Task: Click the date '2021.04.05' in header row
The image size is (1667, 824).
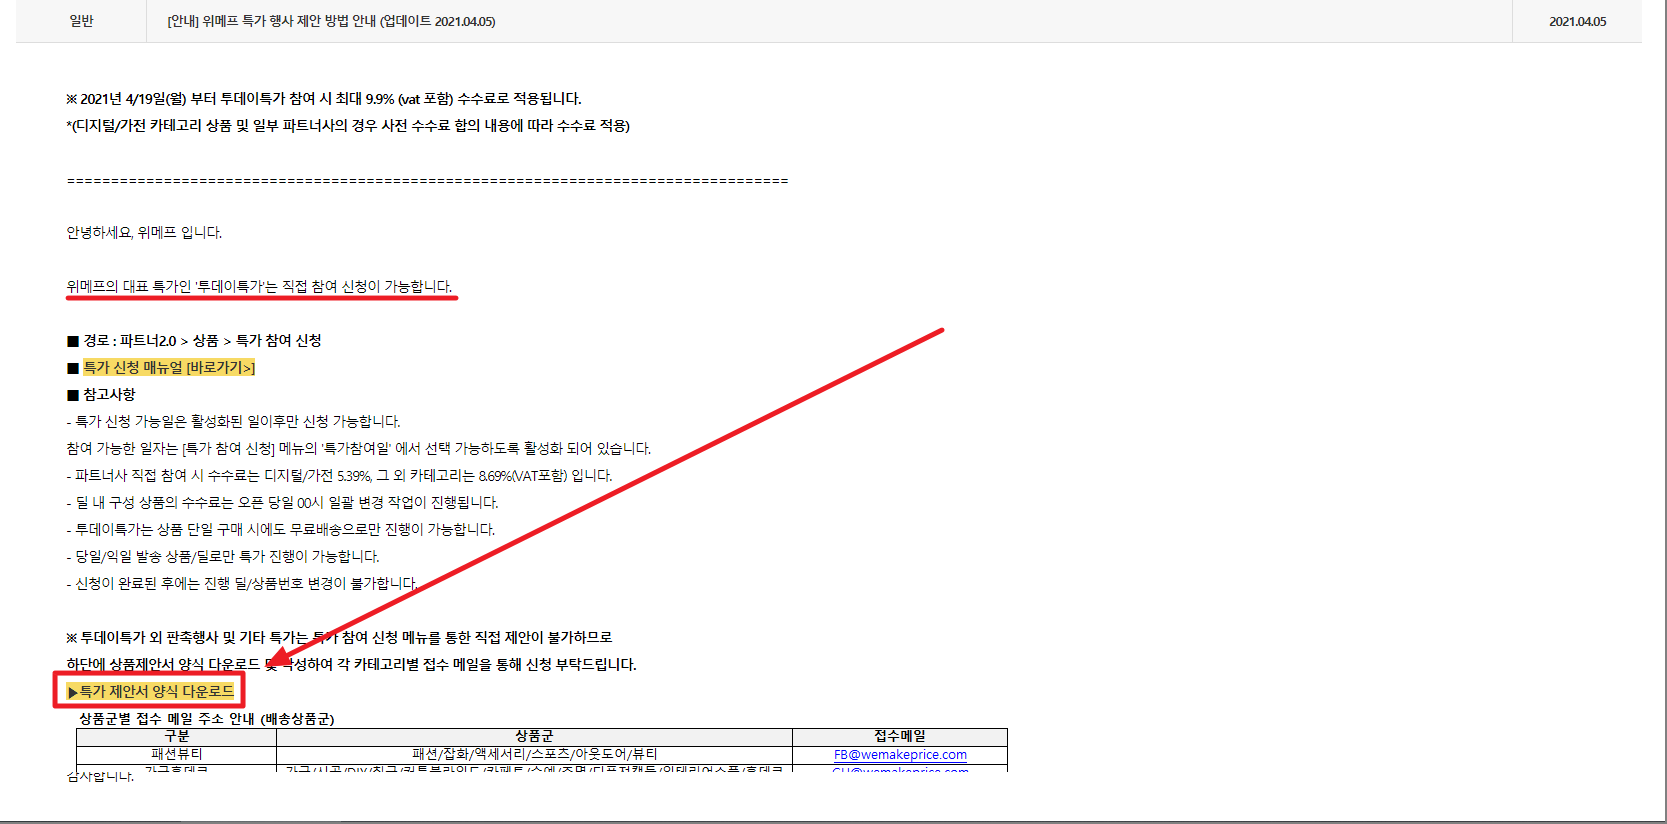Action: tap(1577, 21)
